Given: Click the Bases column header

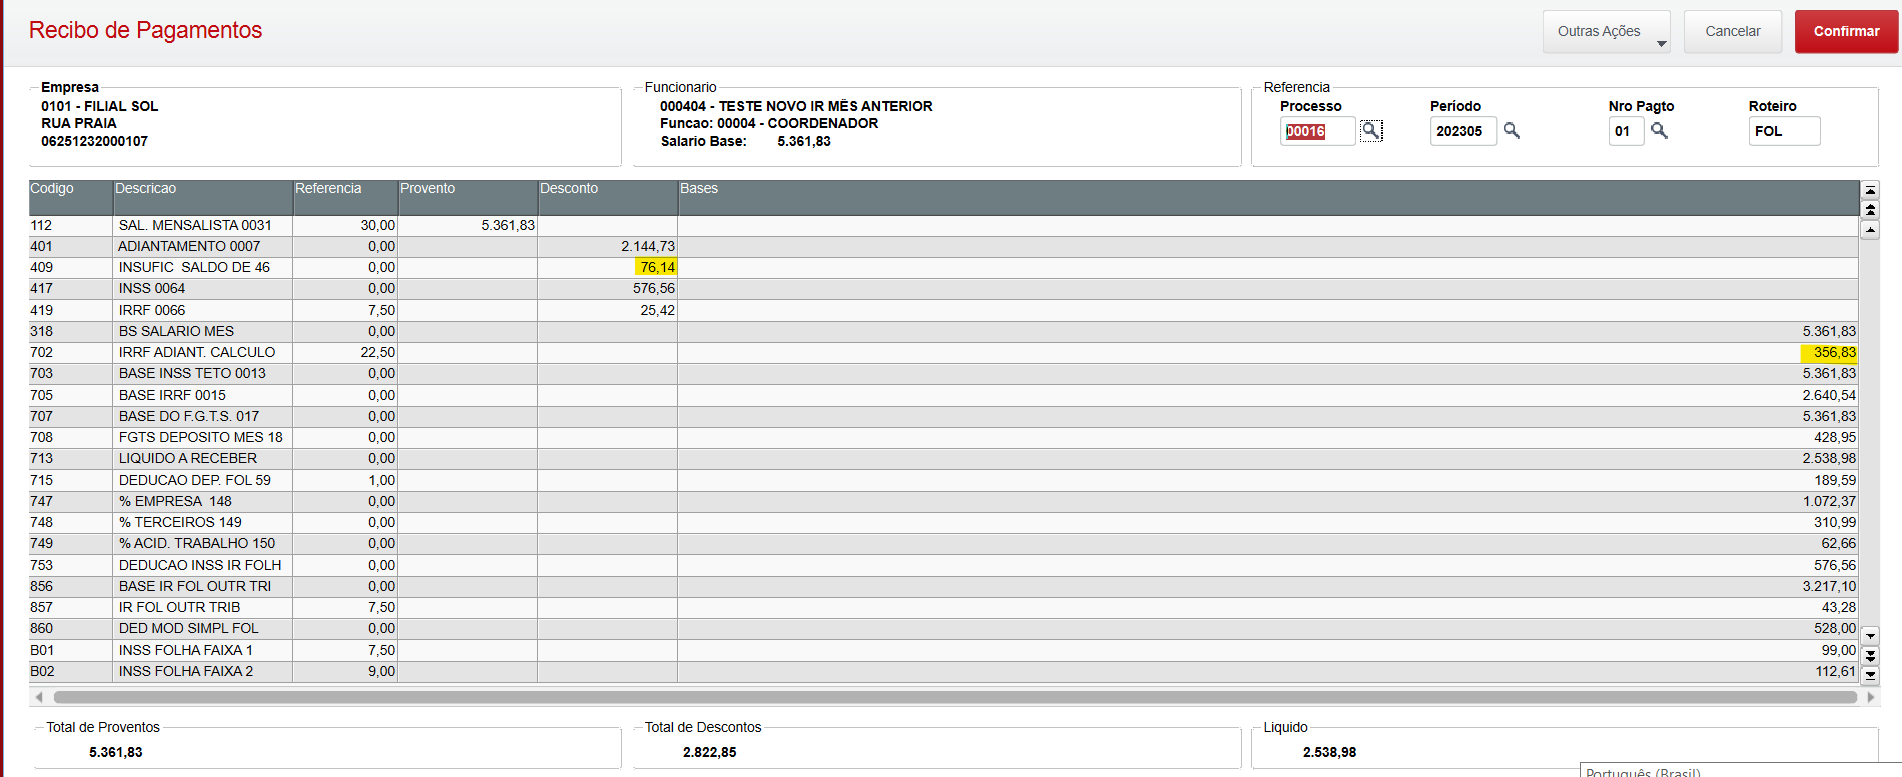Looking at the screenshot, I should [x=1268, y=197].
